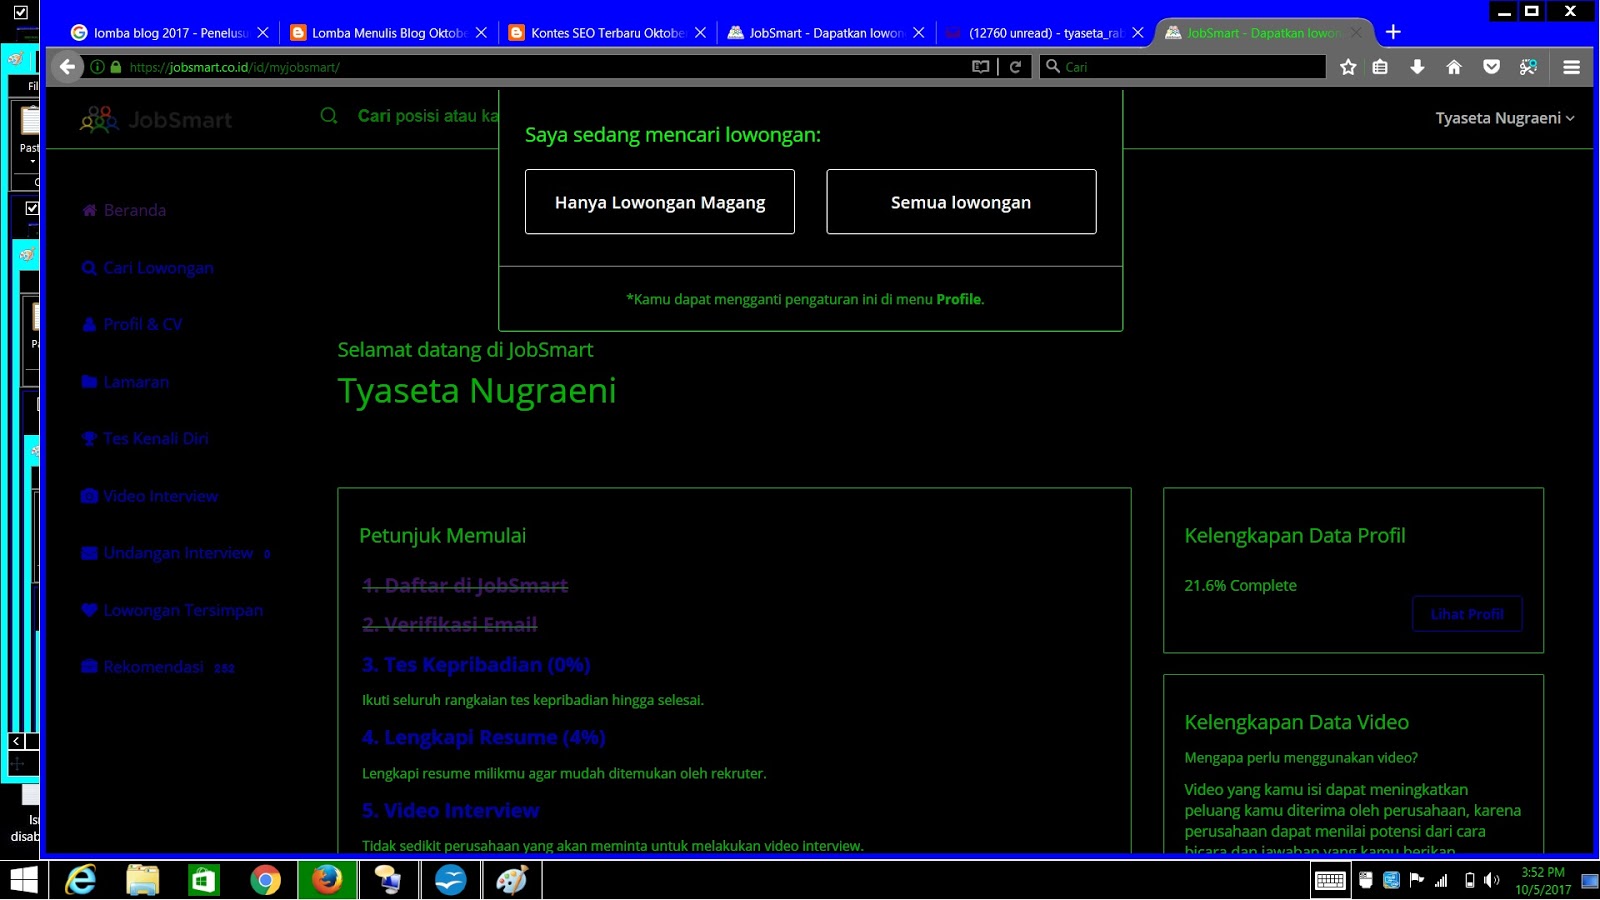Close the 'lomba blog 2017' tab
1600x900 pixels.
[263, 33]
